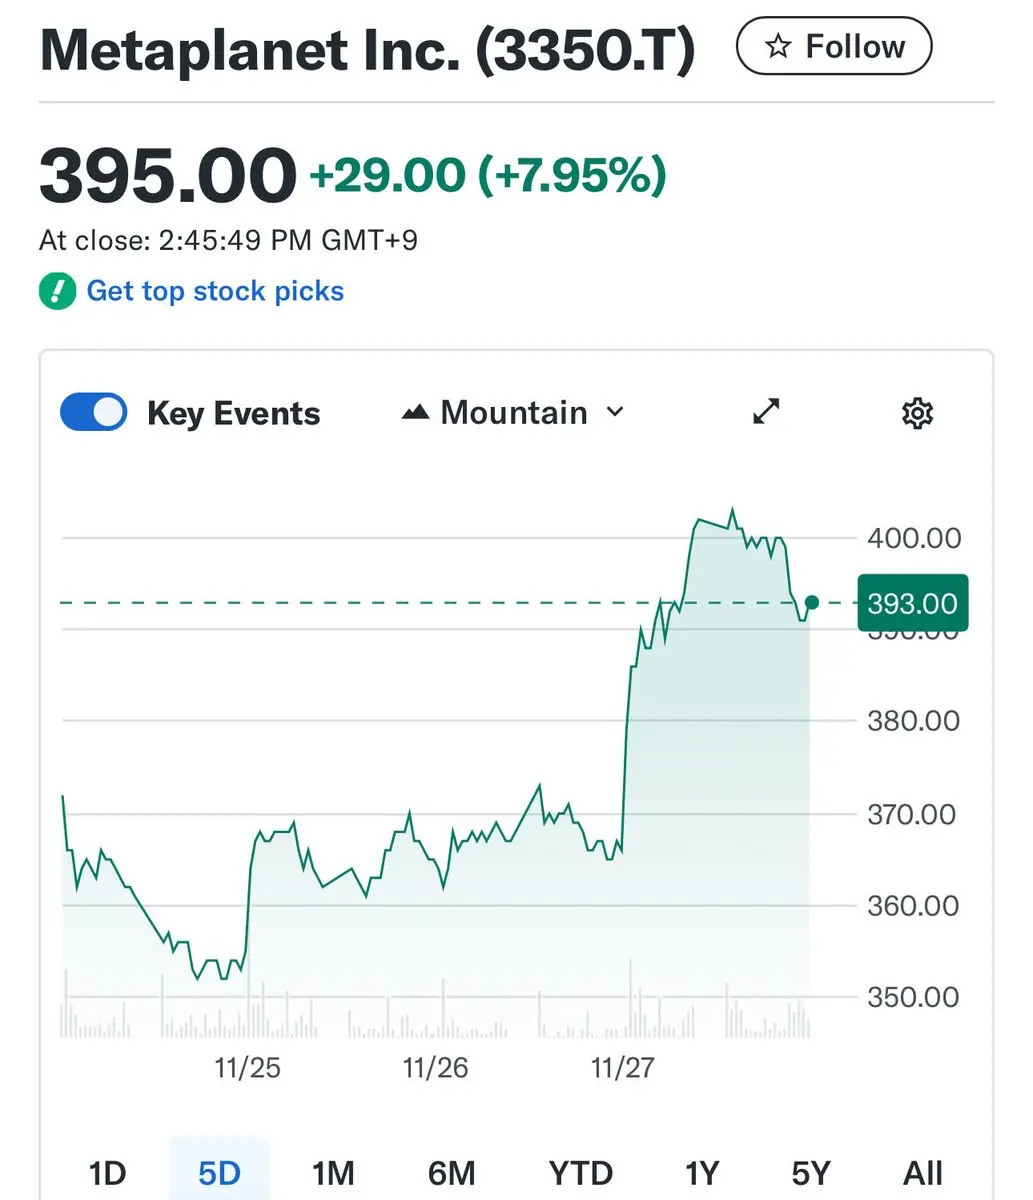The width and height of the screenshot is (1033, 1200).
Task: Open chart settings gear
Action: 917,413
